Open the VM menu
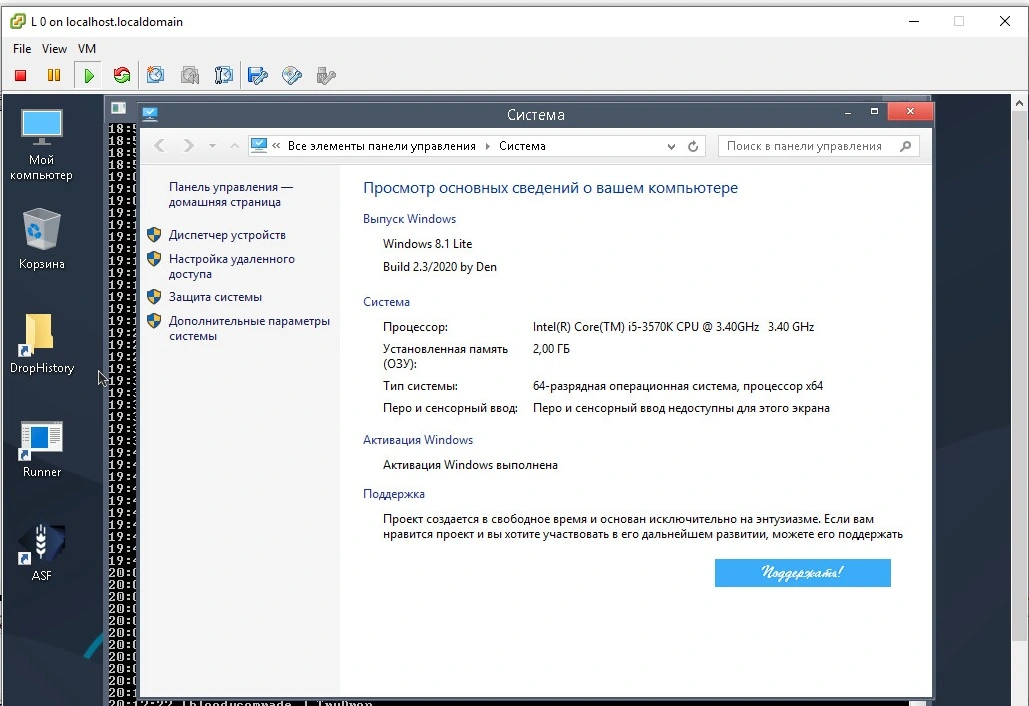Screen dimensions: 1029x706 coord(87,49)
